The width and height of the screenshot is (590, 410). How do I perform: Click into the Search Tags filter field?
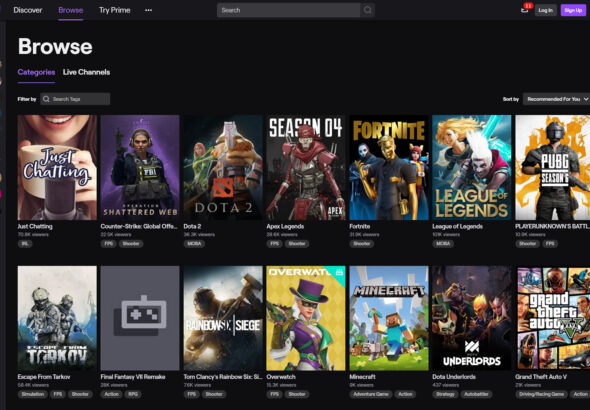point(75,99)
